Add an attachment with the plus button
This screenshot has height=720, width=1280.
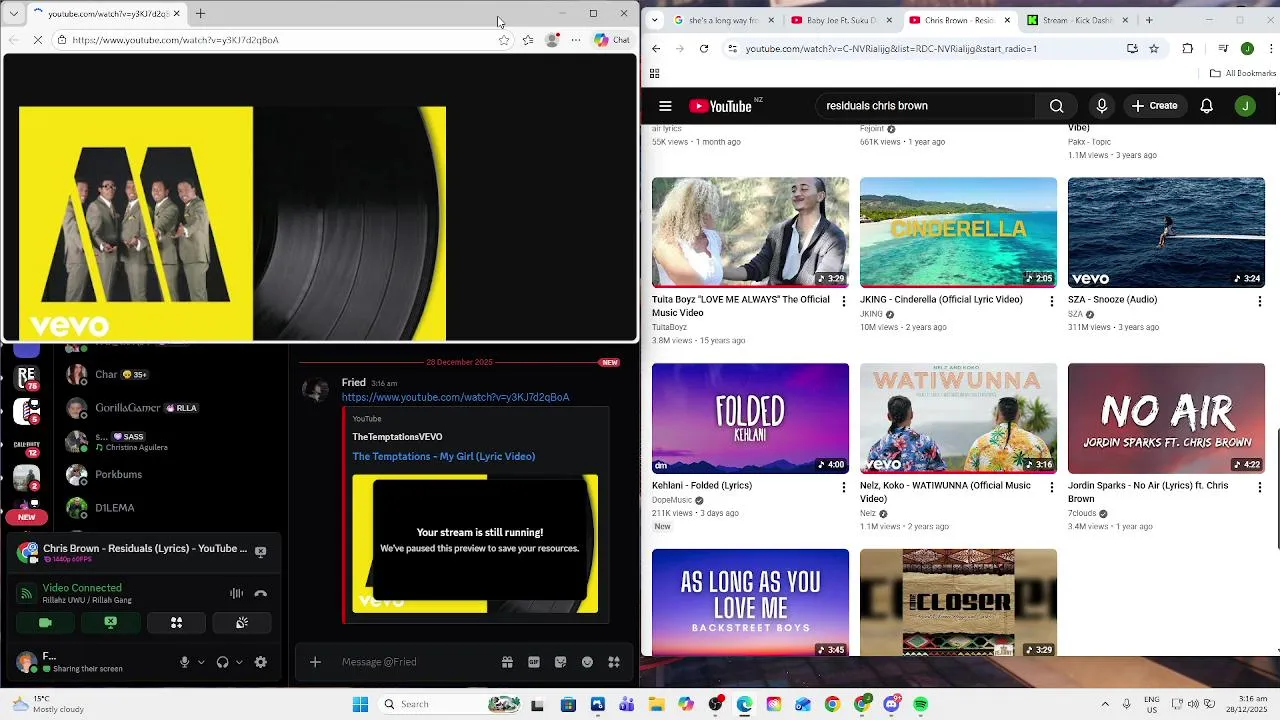pos(315,662)
